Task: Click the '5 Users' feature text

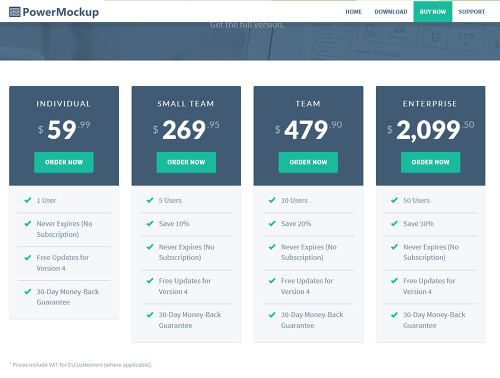Action: point(170,200)
